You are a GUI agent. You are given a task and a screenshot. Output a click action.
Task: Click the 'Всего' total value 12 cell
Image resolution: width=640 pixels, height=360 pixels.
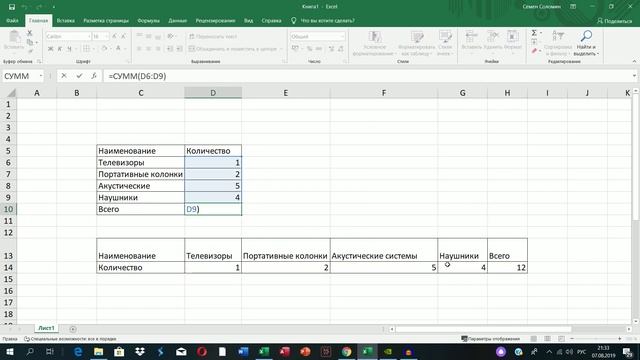pos(507,267)
